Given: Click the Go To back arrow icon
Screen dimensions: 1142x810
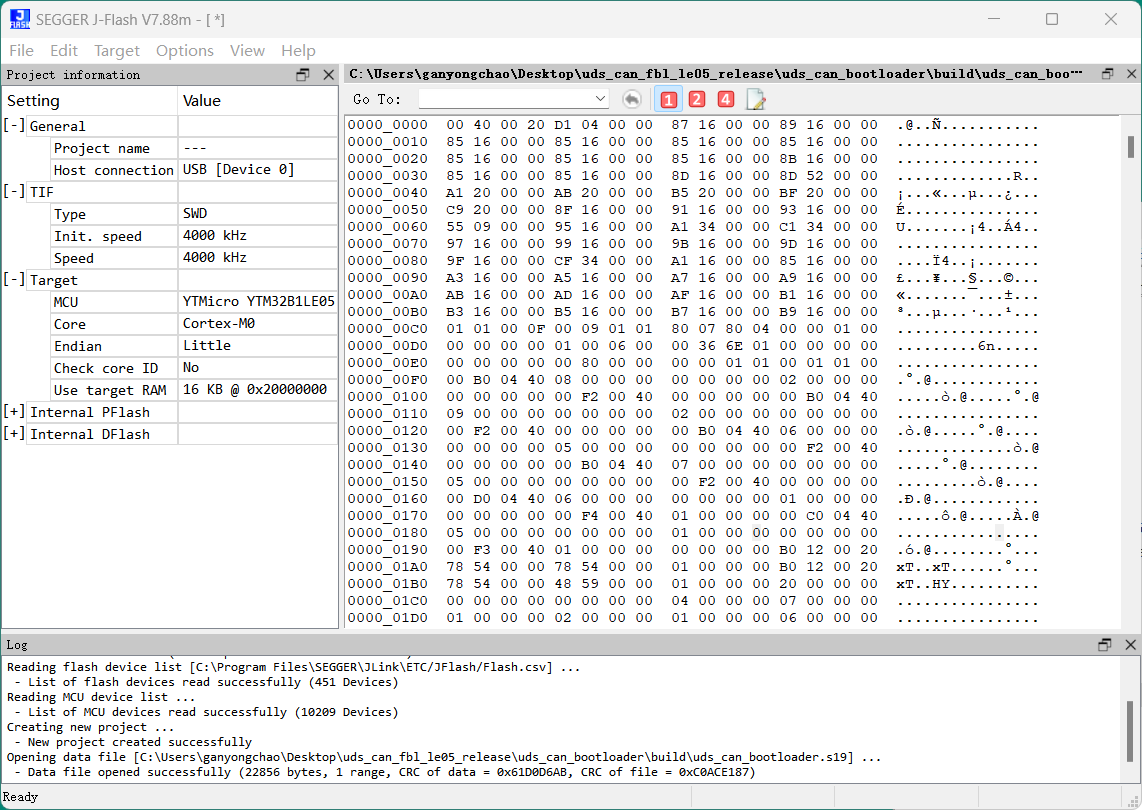Looking at the screenshot, I should pyautogui.click(x=631, y=99).
